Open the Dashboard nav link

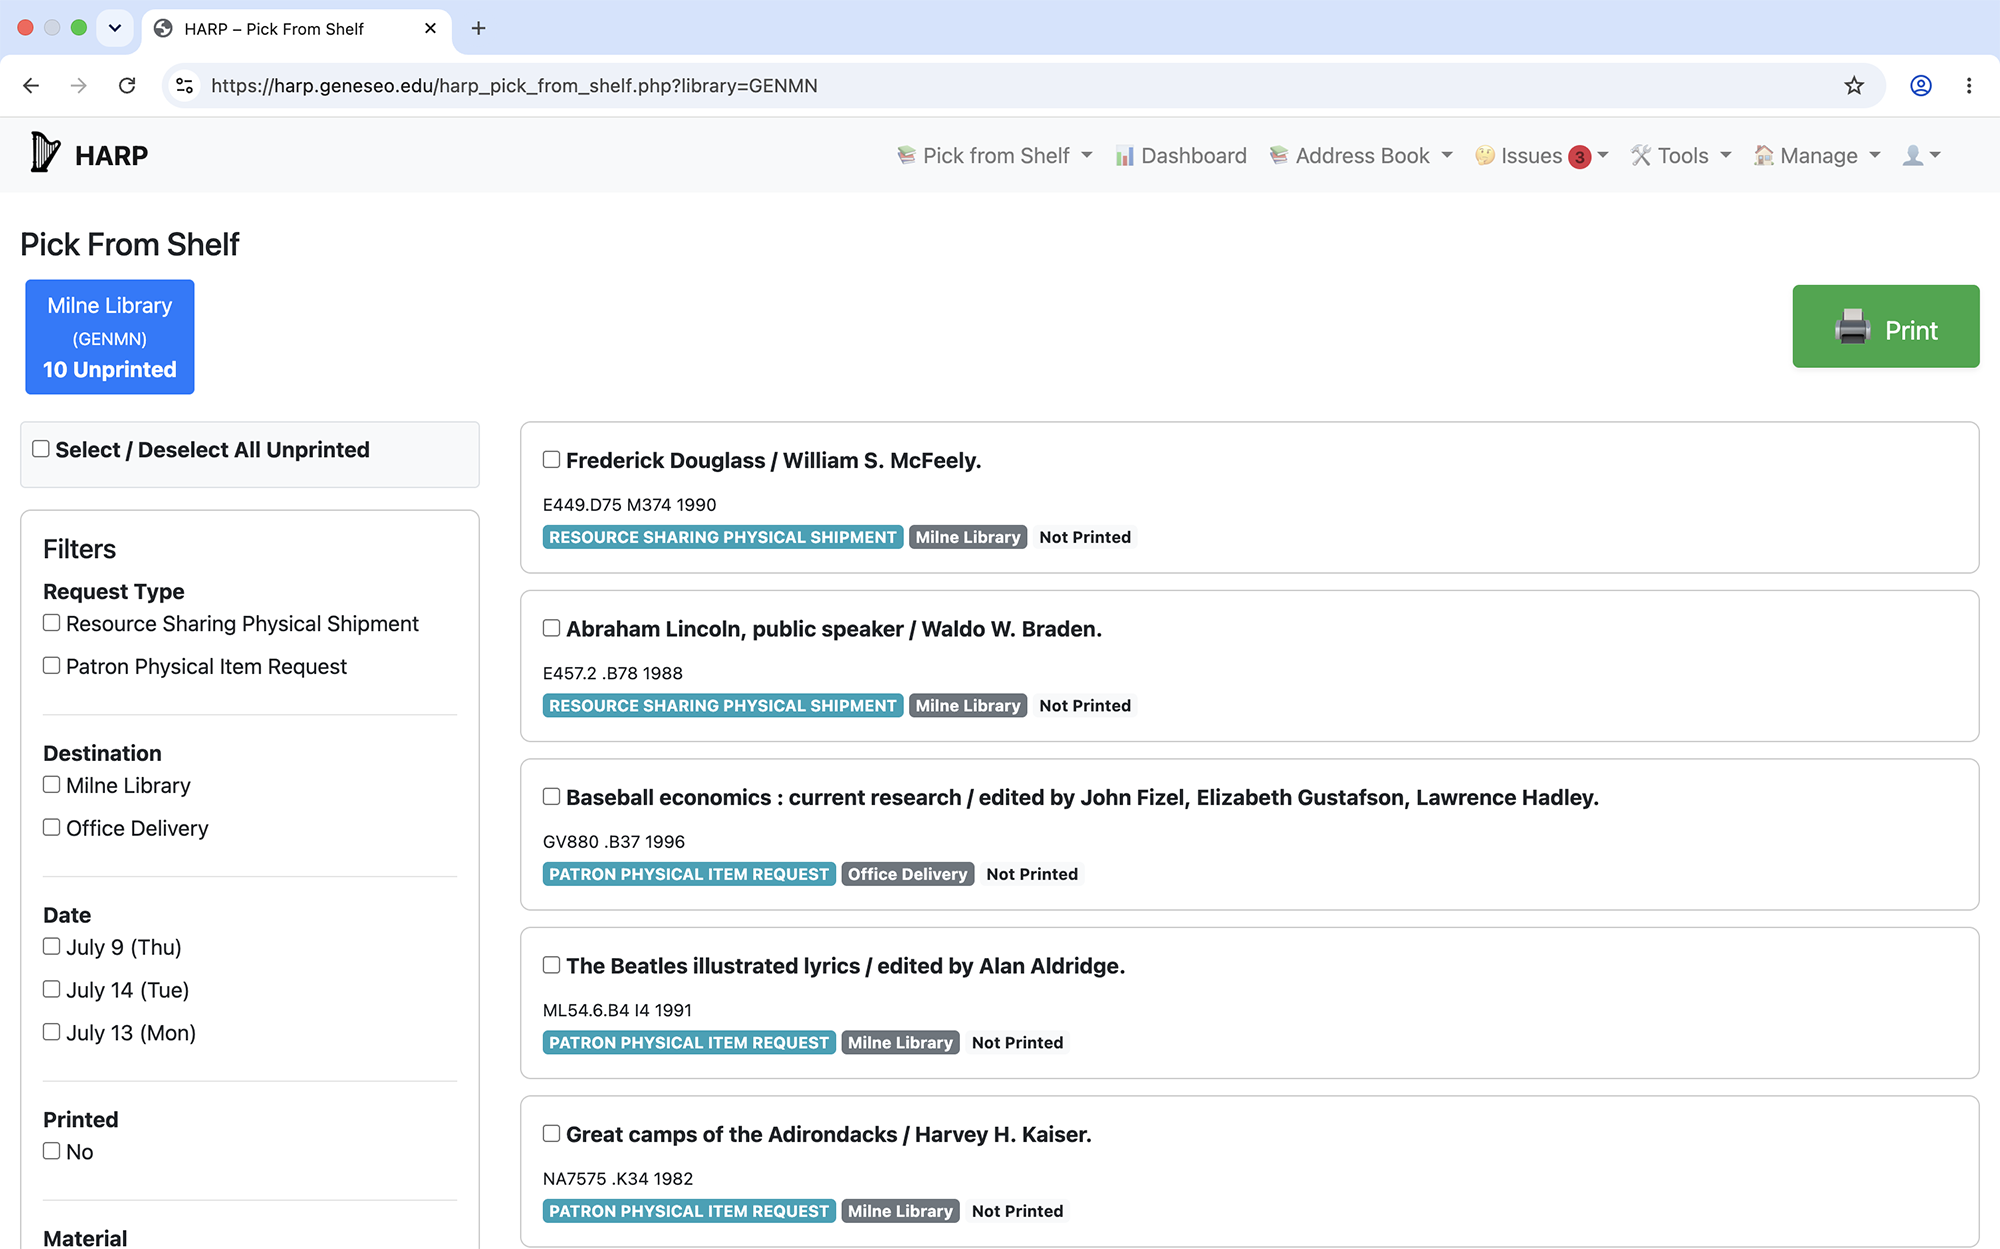coord(1181,155)
